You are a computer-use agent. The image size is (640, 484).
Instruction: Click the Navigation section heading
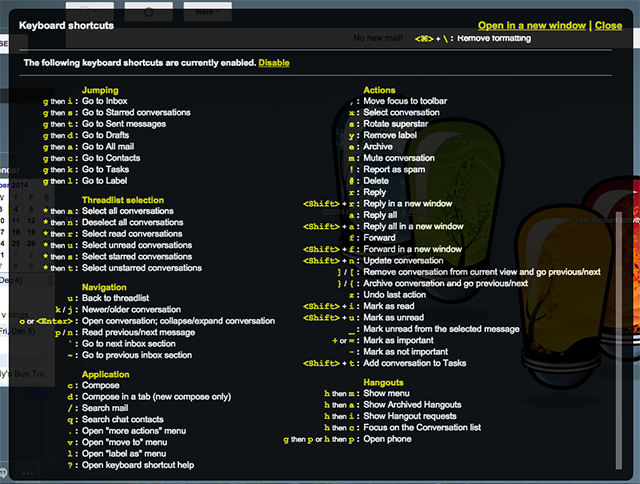click(106, 287)
